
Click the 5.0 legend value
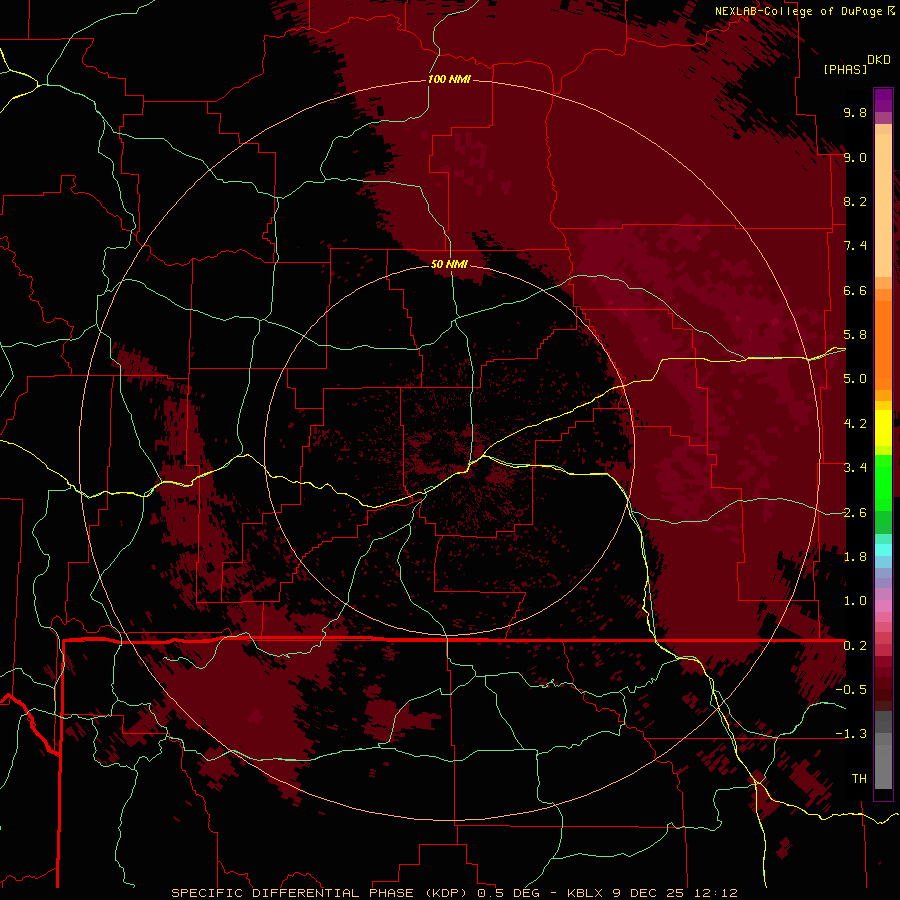pos(855,379)
